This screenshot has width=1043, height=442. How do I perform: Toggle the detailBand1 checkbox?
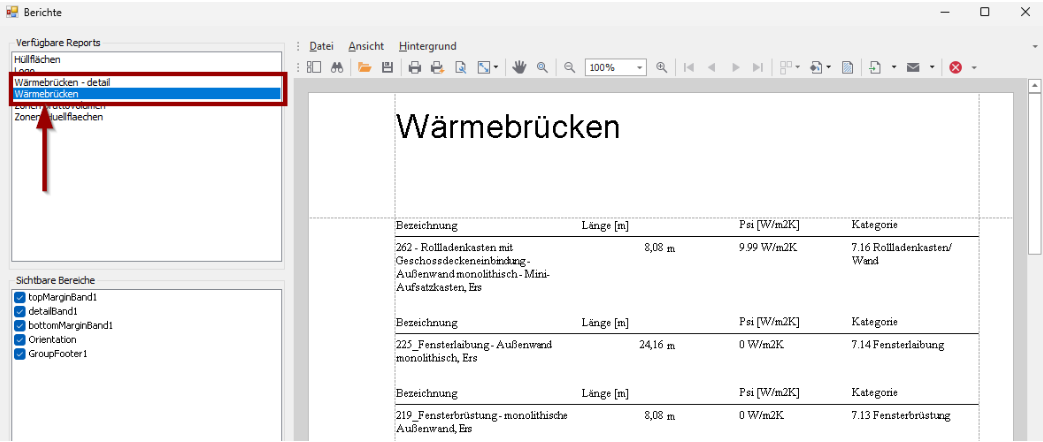pyautogui.click(x=20, y=312)
